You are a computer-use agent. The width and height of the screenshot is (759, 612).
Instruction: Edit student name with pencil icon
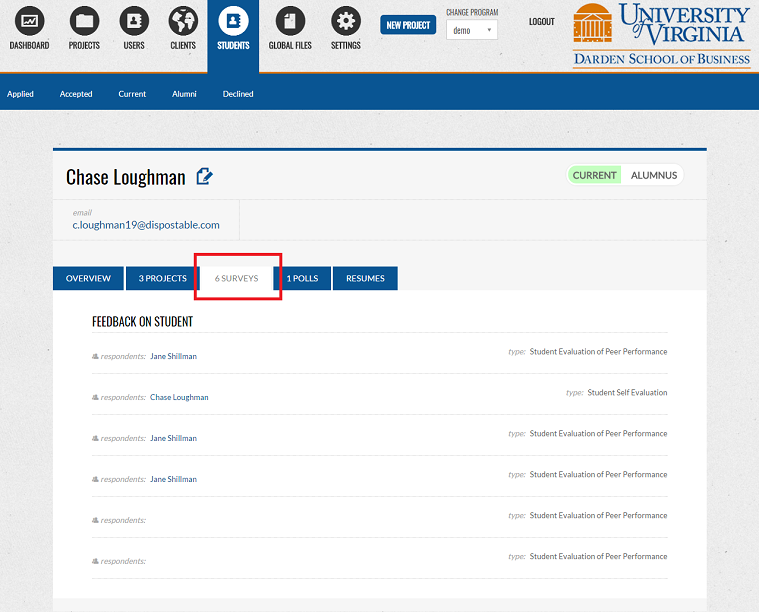204,176
